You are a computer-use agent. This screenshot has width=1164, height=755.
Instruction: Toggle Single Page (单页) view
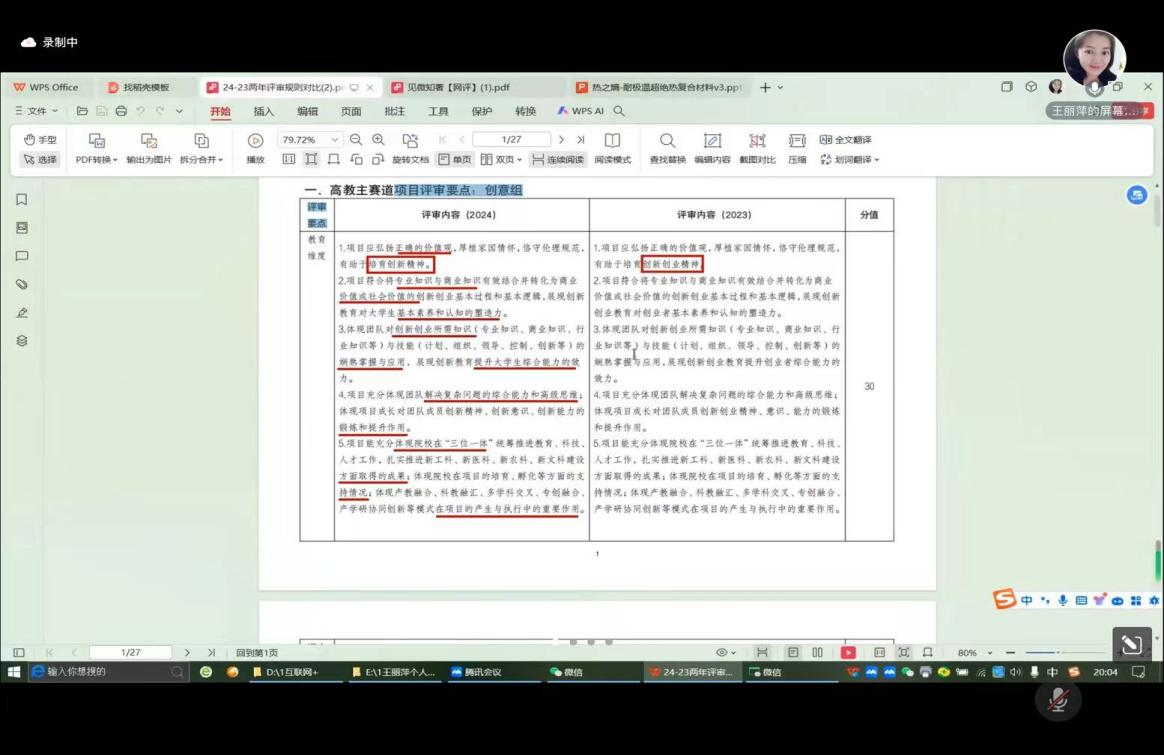[455, 160]
